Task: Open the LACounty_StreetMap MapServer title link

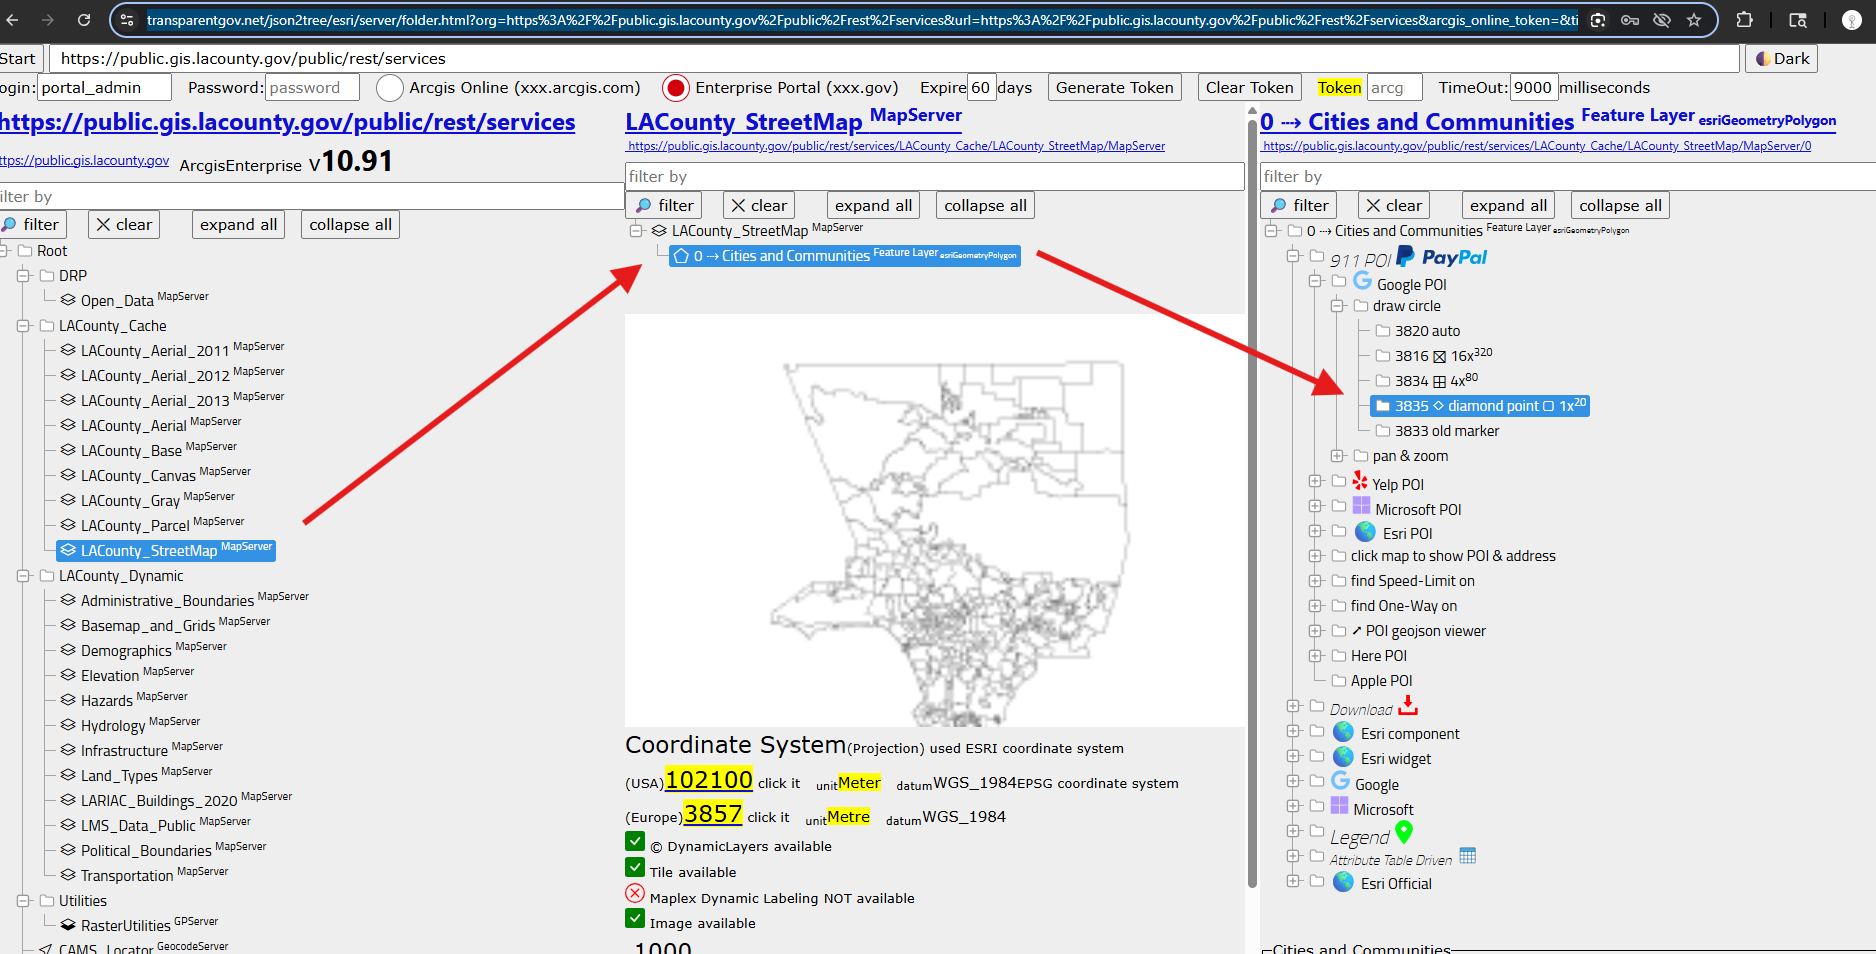Action: point(793,121)
